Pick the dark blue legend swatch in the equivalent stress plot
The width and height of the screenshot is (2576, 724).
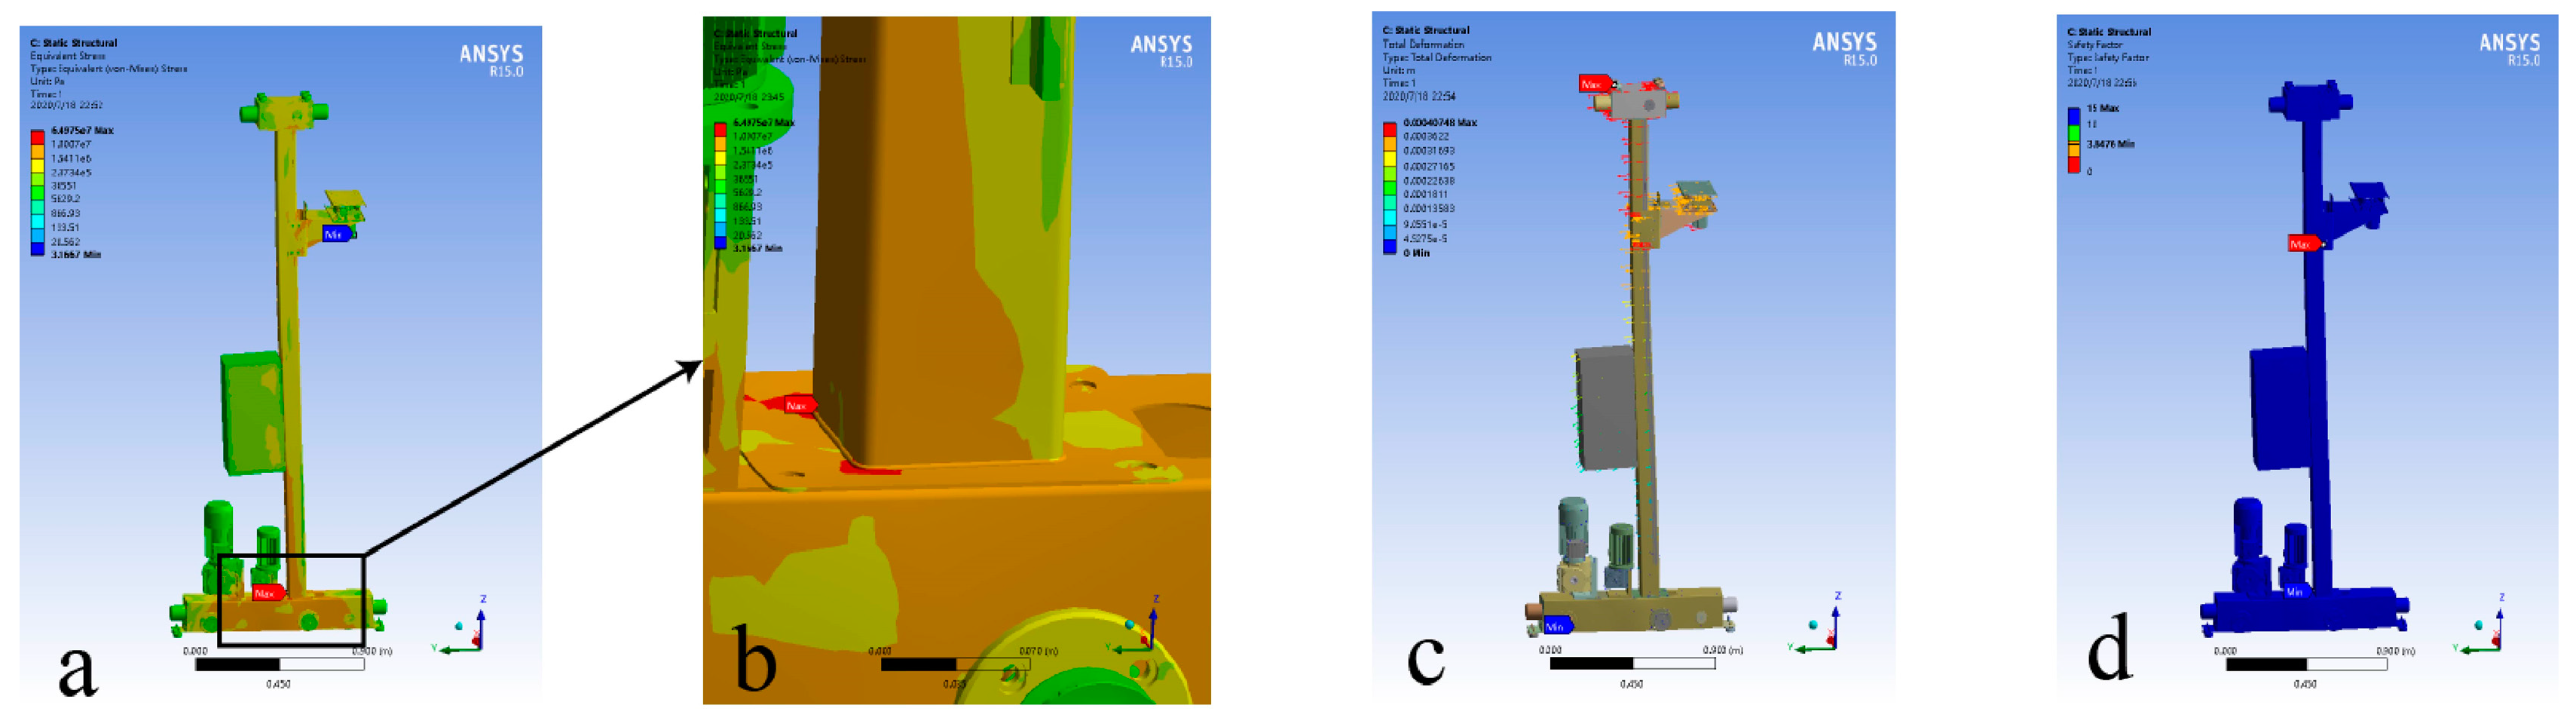pos(37,249)
